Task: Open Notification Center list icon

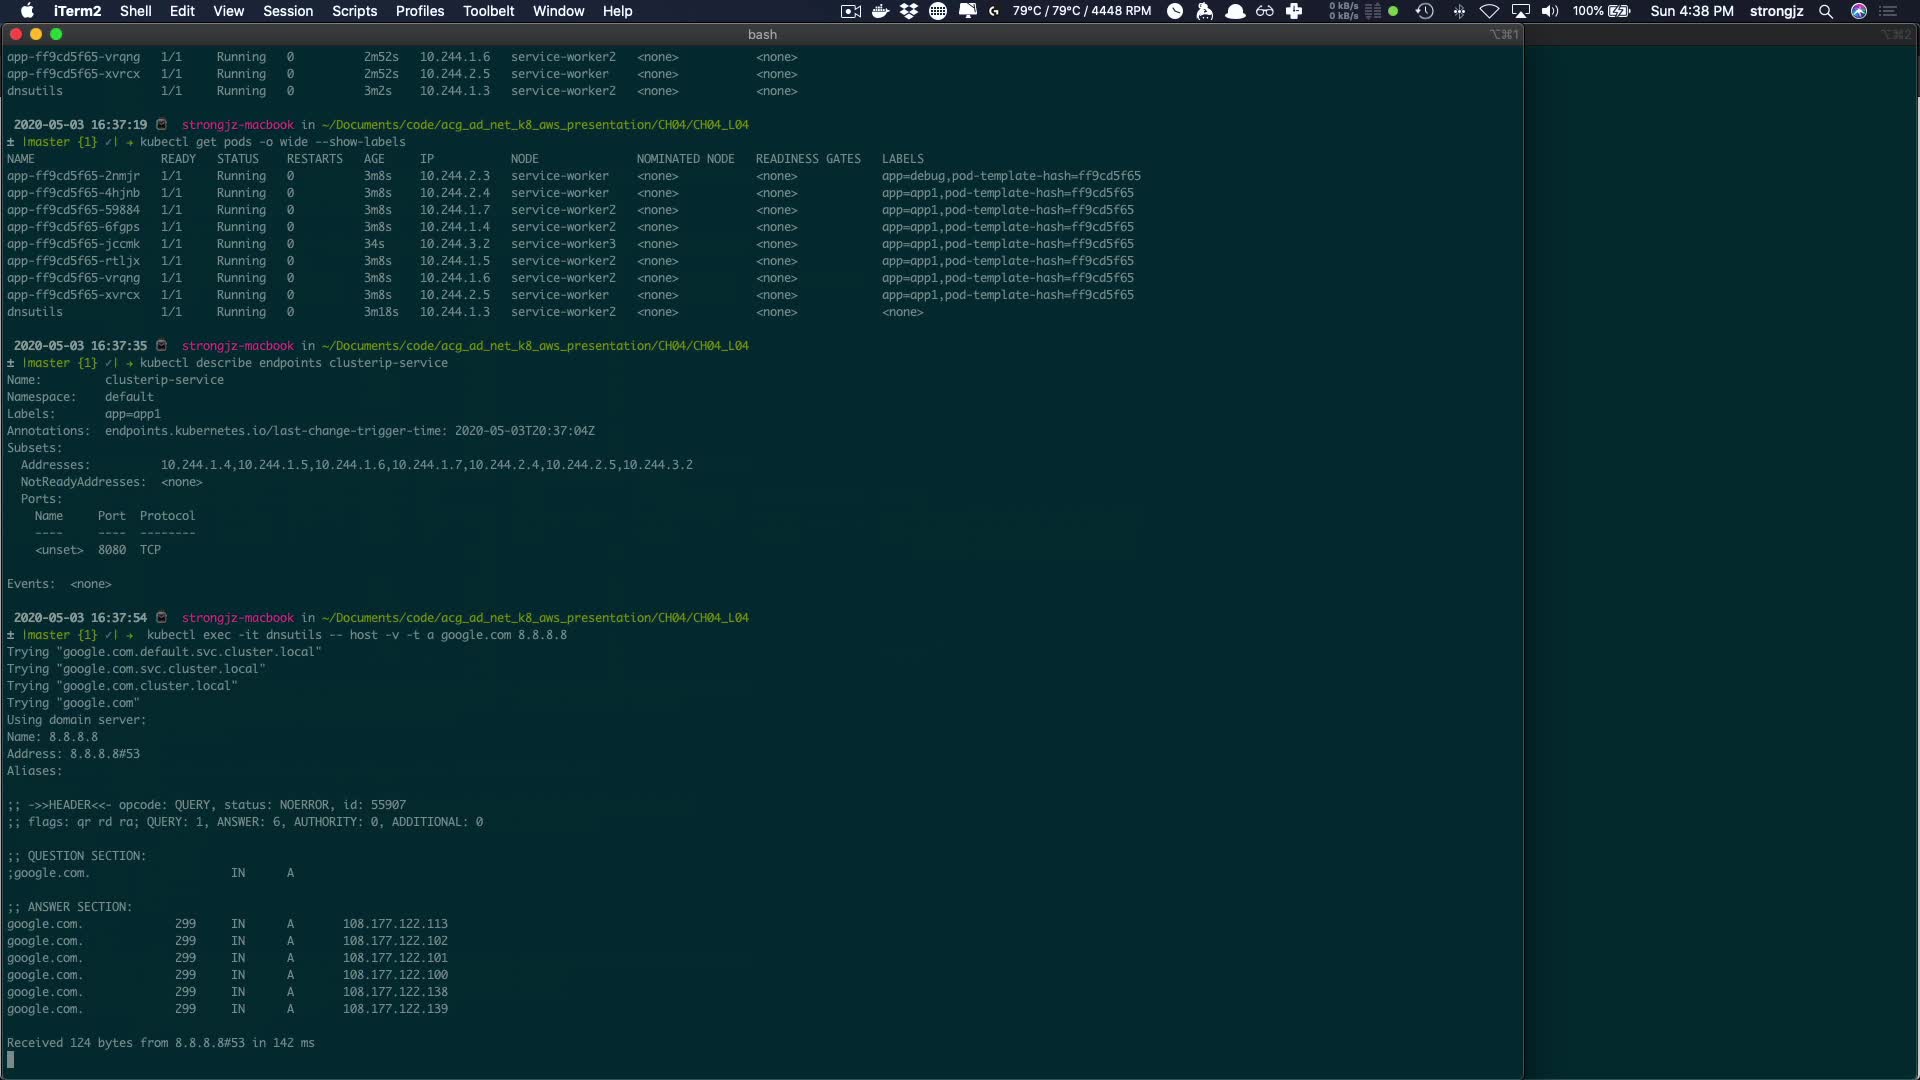Action: tap(1888, 11)
